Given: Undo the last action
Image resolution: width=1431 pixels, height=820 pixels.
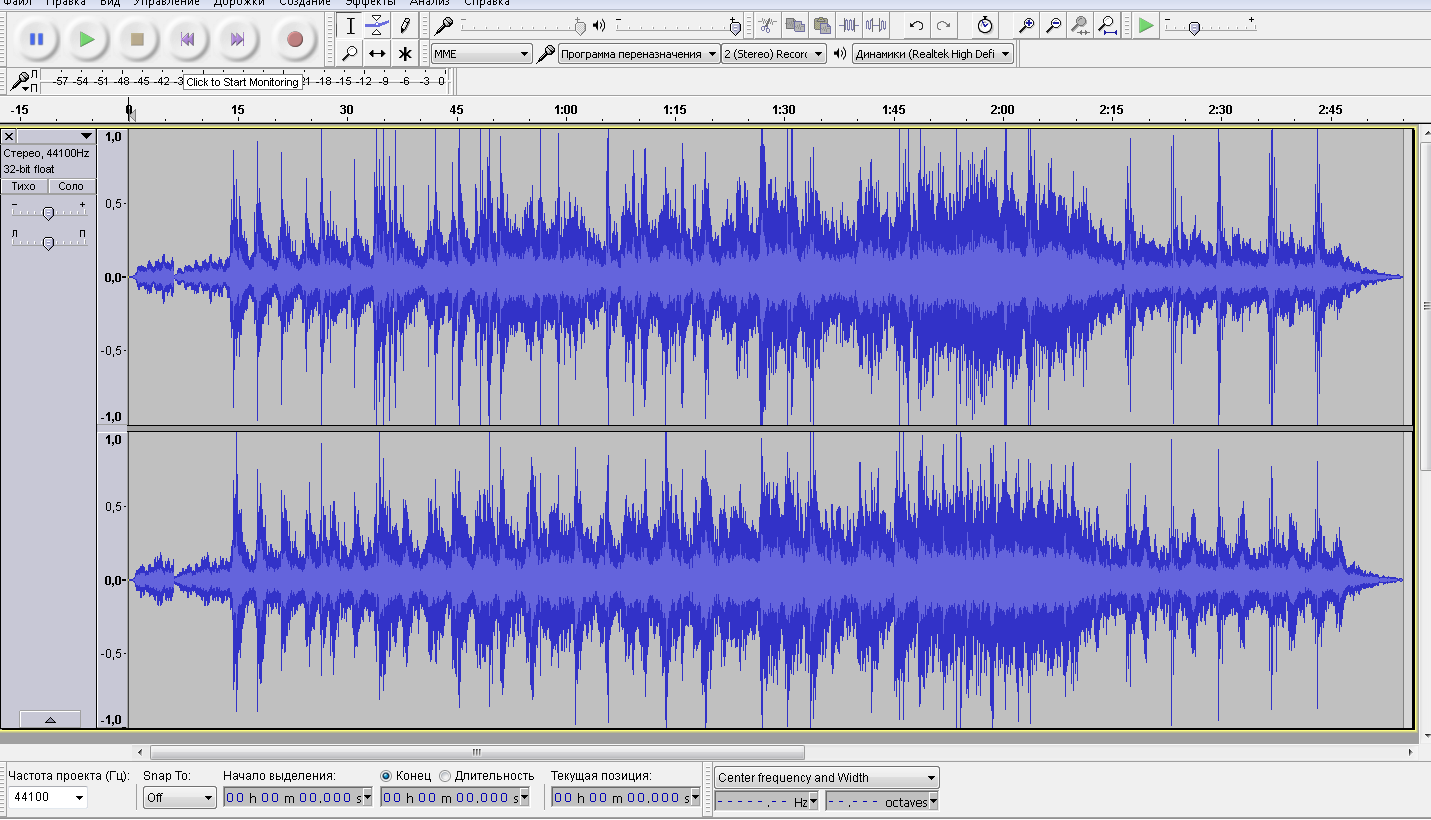Looking at the screenshot, I should point(916,25).
